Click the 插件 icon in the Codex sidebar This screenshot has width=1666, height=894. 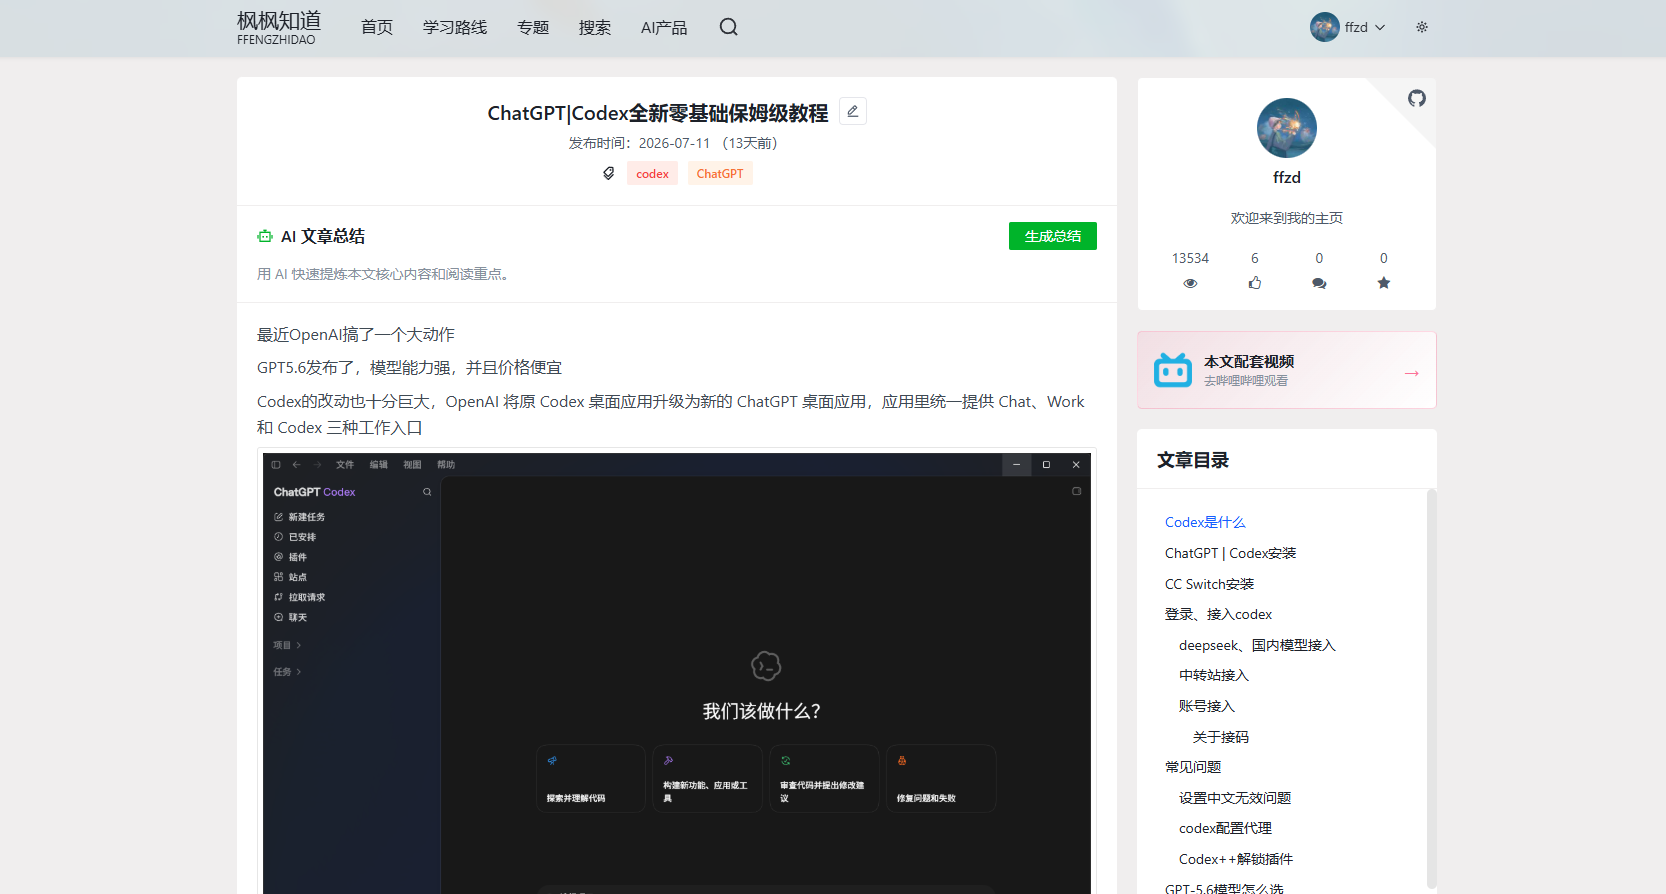click(279, 557)
